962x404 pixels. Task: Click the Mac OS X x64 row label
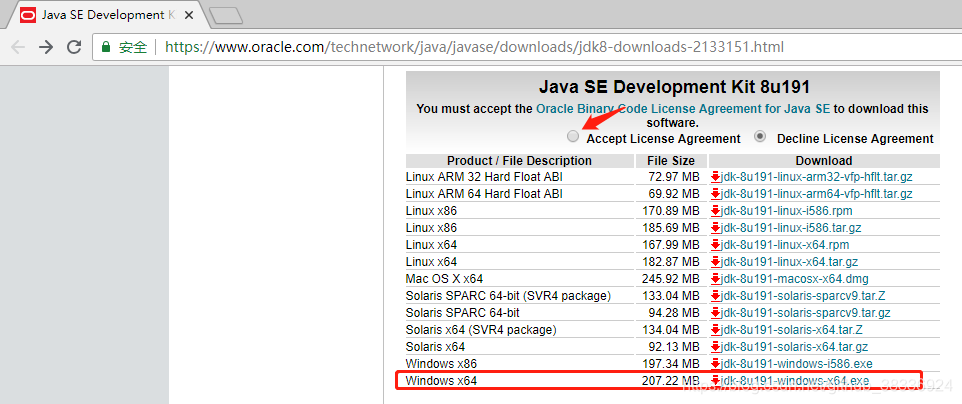click(x=444, y=279)
